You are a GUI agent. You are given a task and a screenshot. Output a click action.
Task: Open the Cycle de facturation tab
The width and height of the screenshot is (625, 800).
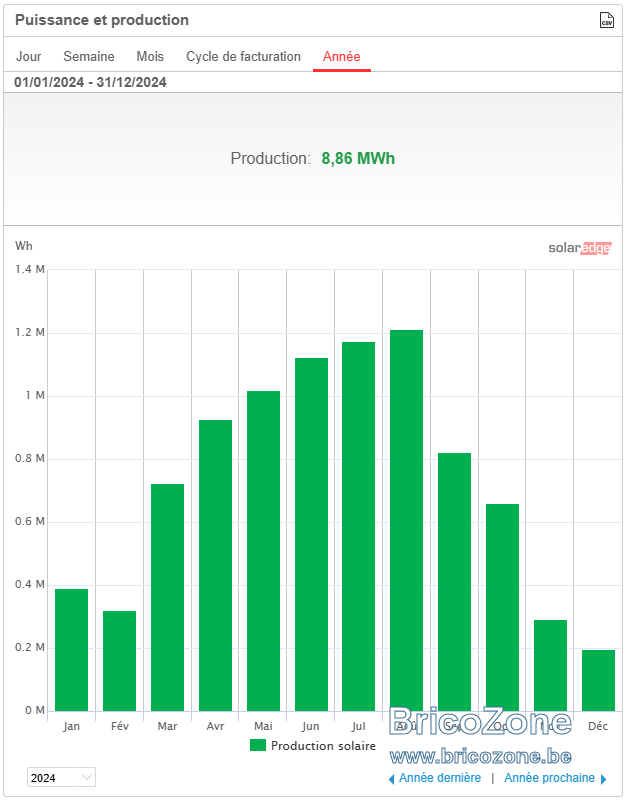243,56
